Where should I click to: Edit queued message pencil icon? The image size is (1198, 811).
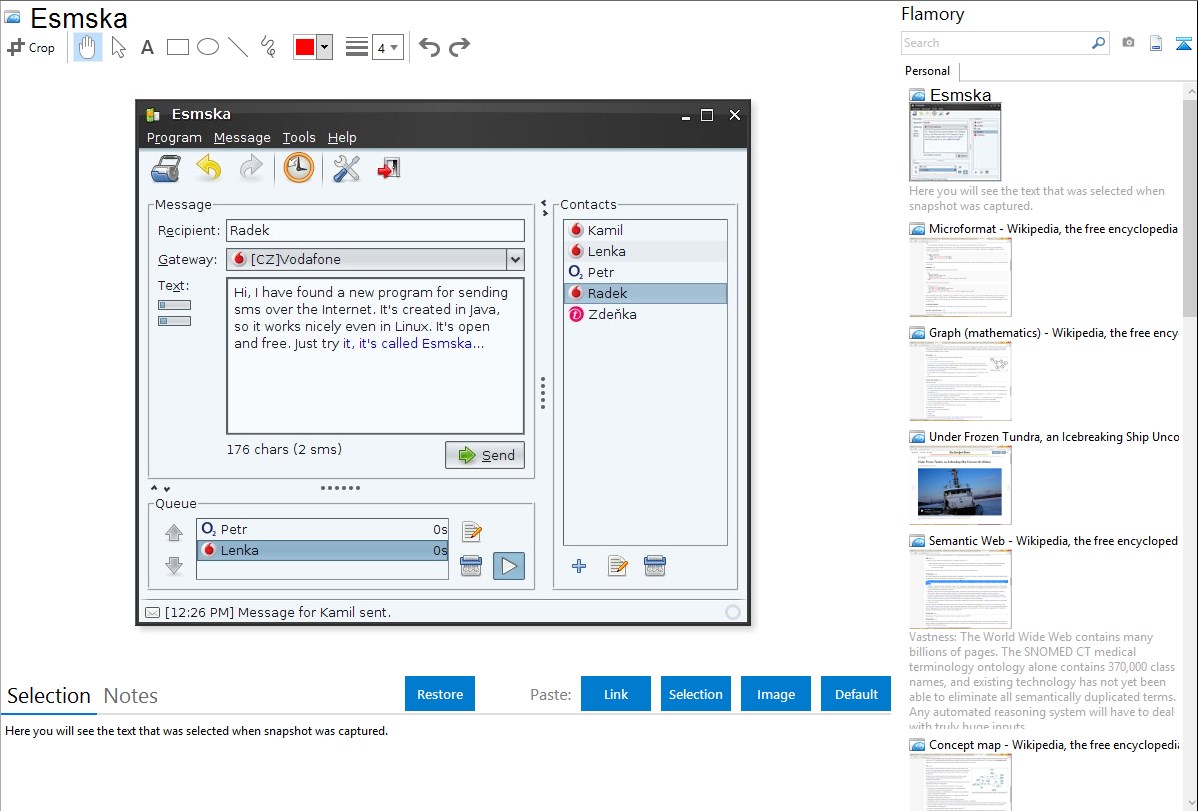[x=471, y=531]
